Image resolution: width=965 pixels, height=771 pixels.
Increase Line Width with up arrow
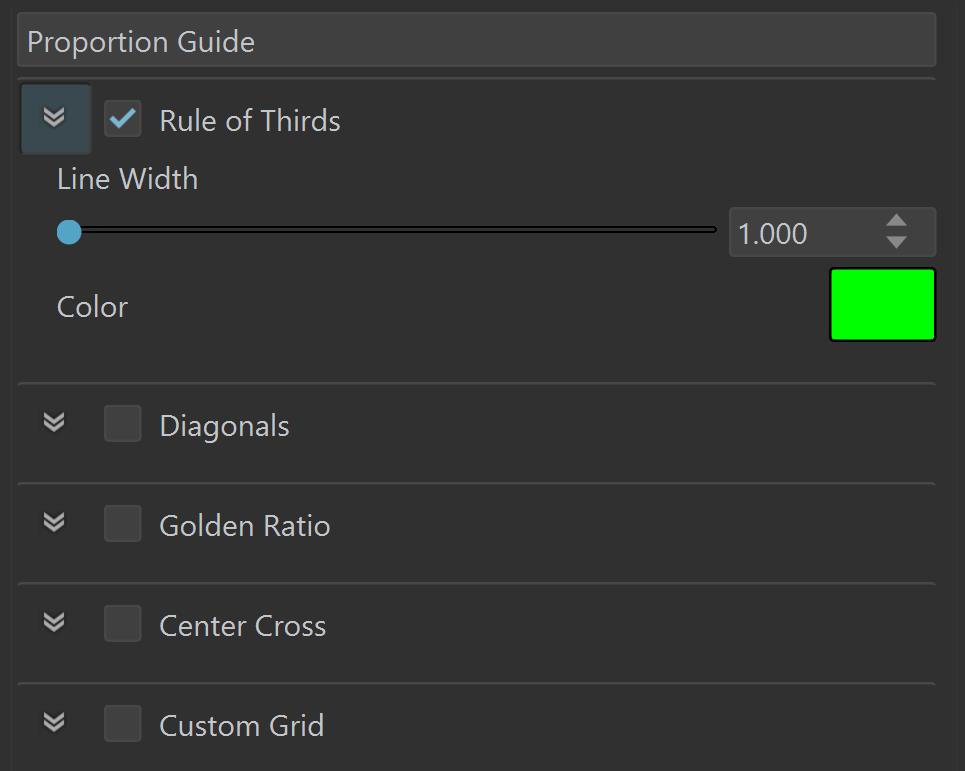(896, 221)
